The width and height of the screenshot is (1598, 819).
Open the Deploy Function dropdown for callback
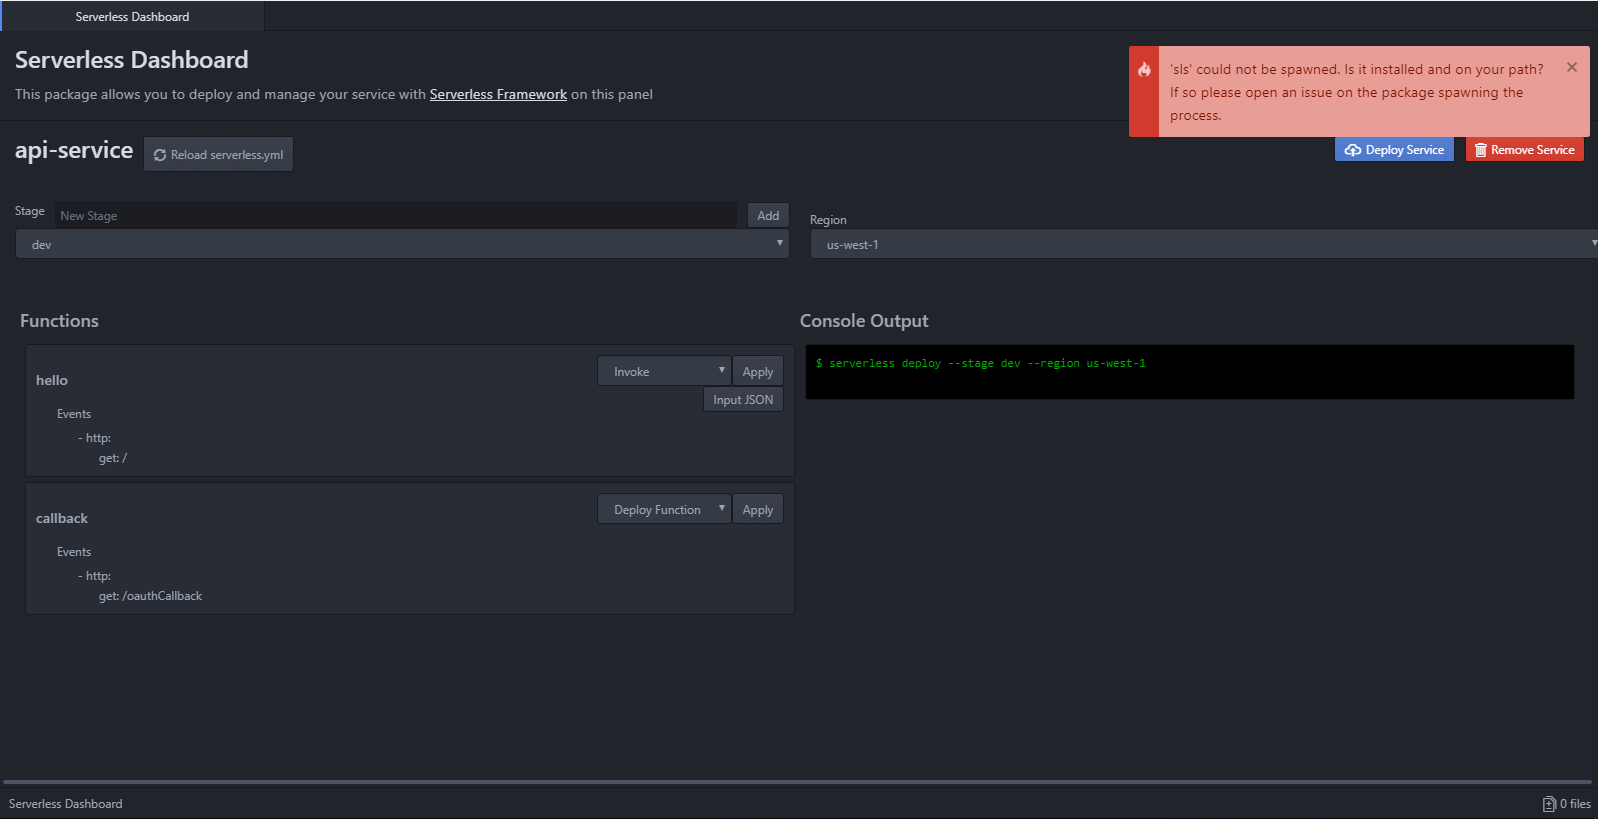[x=664, y=509]
